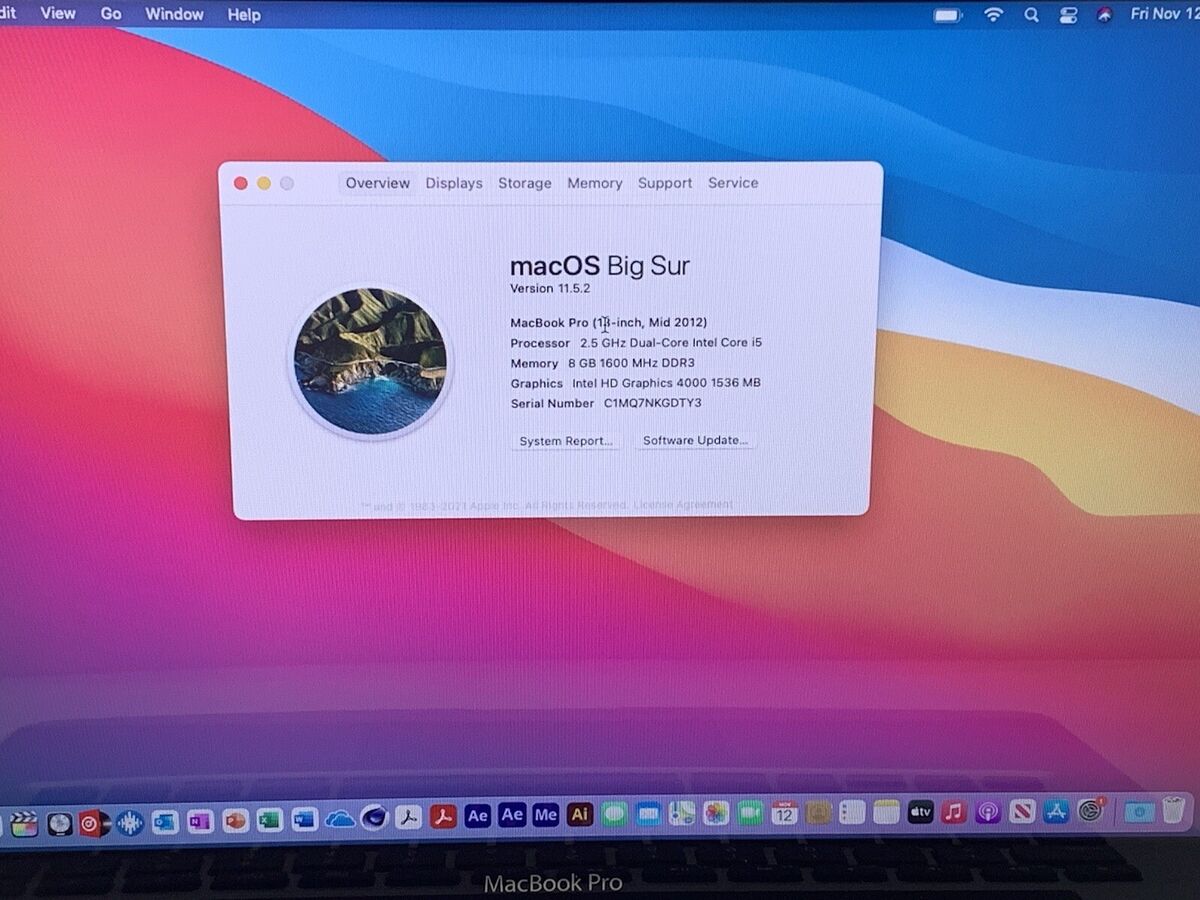
Task: Click the battery status menu bar icon
Action: pyautogui.click(x=947, y=15)
